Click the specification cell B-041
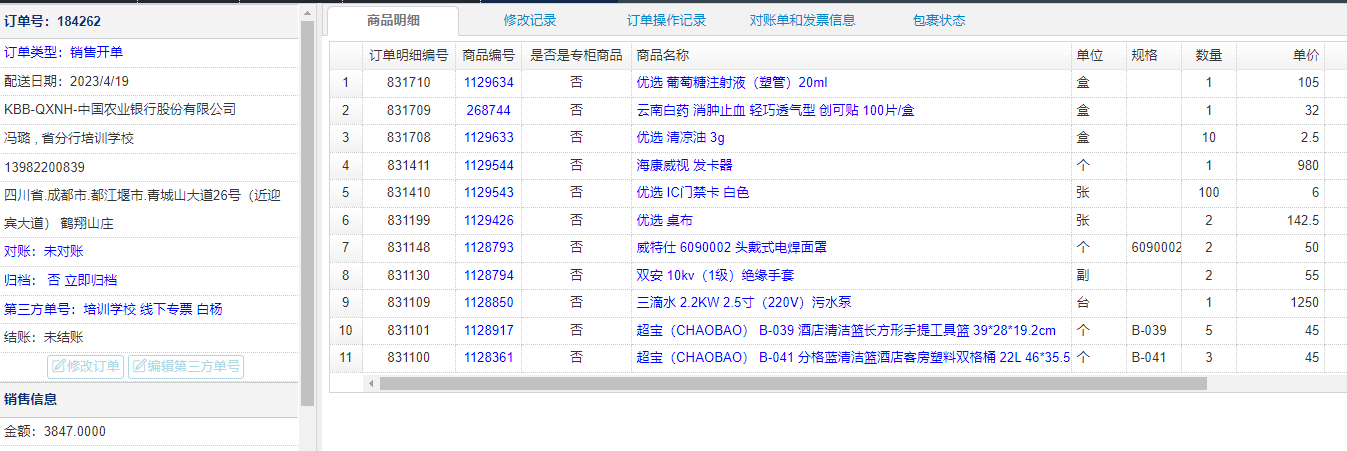This screenshot has height=451, width=1347. pyautogui.click(x=1153, y=358)
